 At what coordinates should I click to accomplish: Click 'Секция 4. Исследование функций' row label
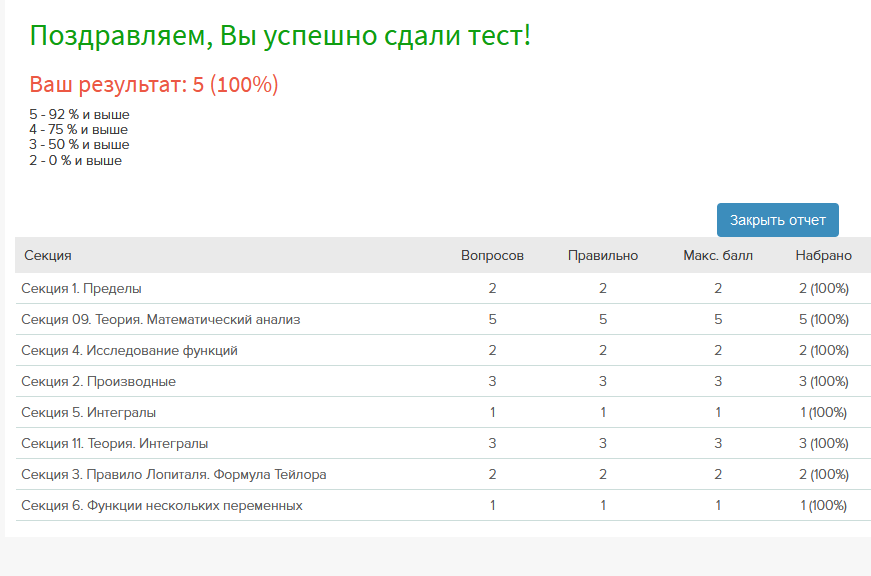129,350
